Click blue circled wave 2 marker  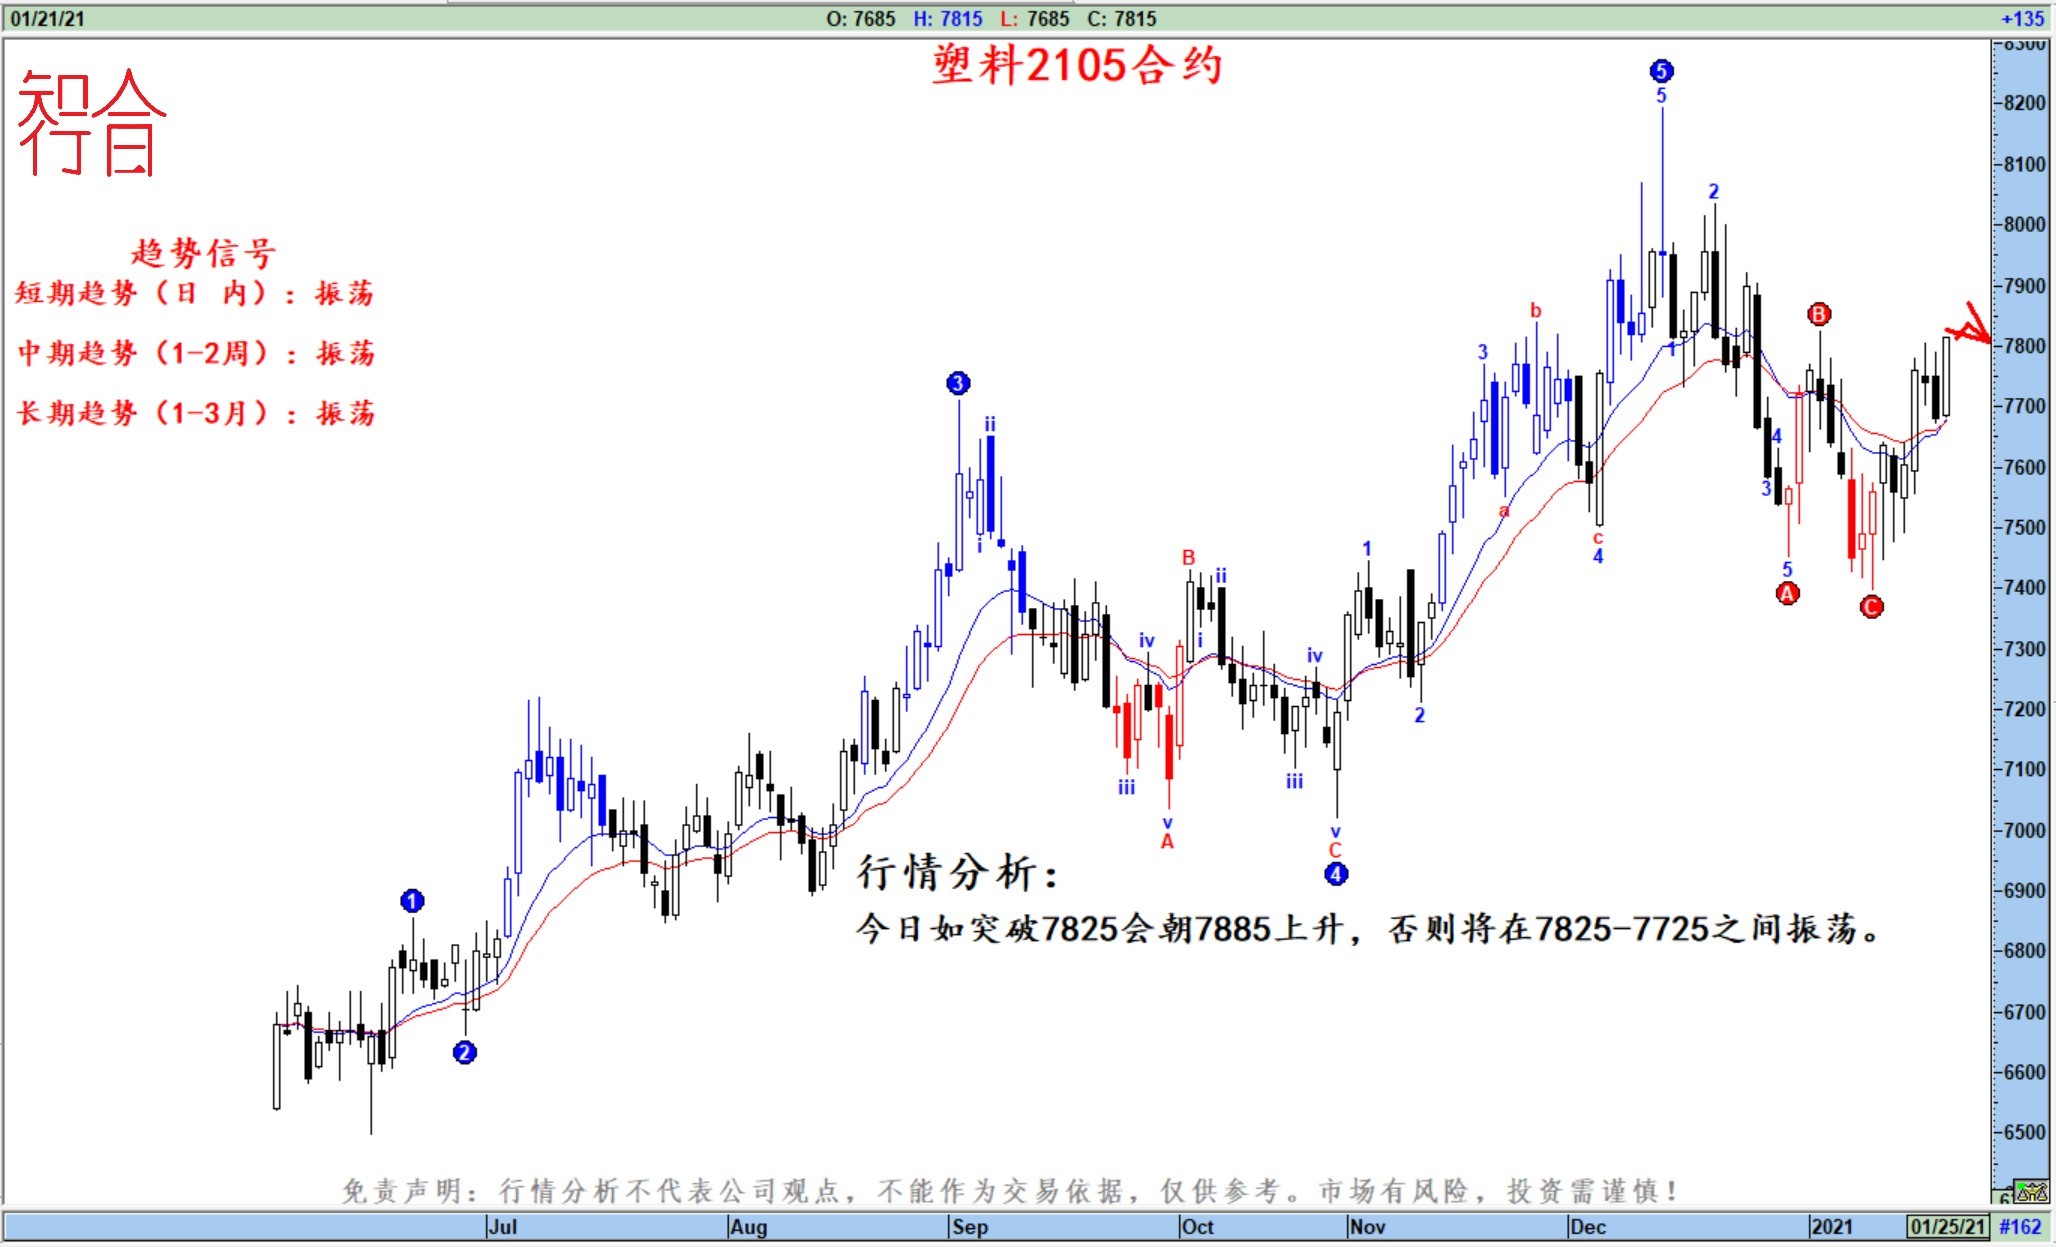click(x=464, y=1052)
